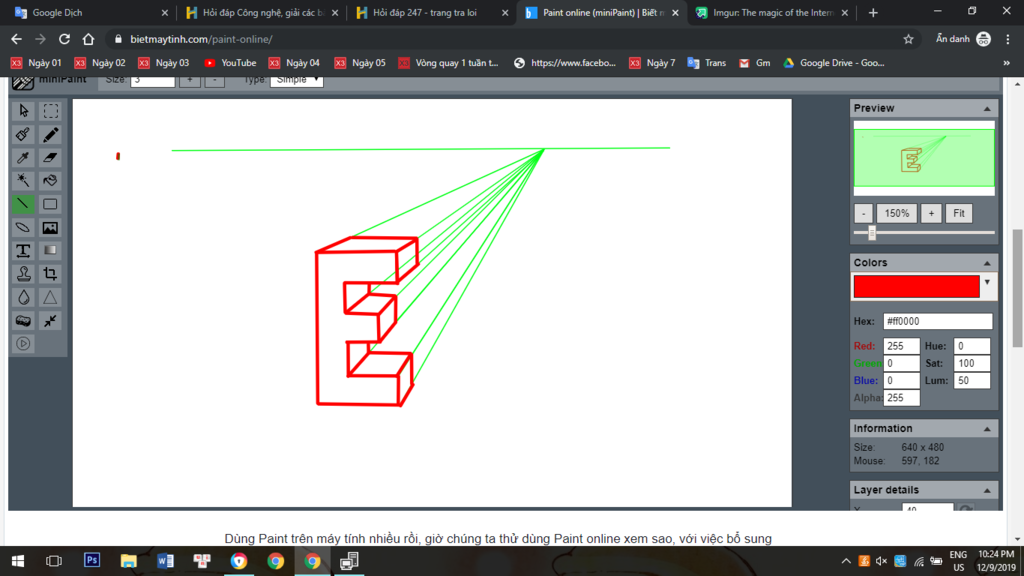
Task: Click the 150% zoom level button
Action: point(897,214)
